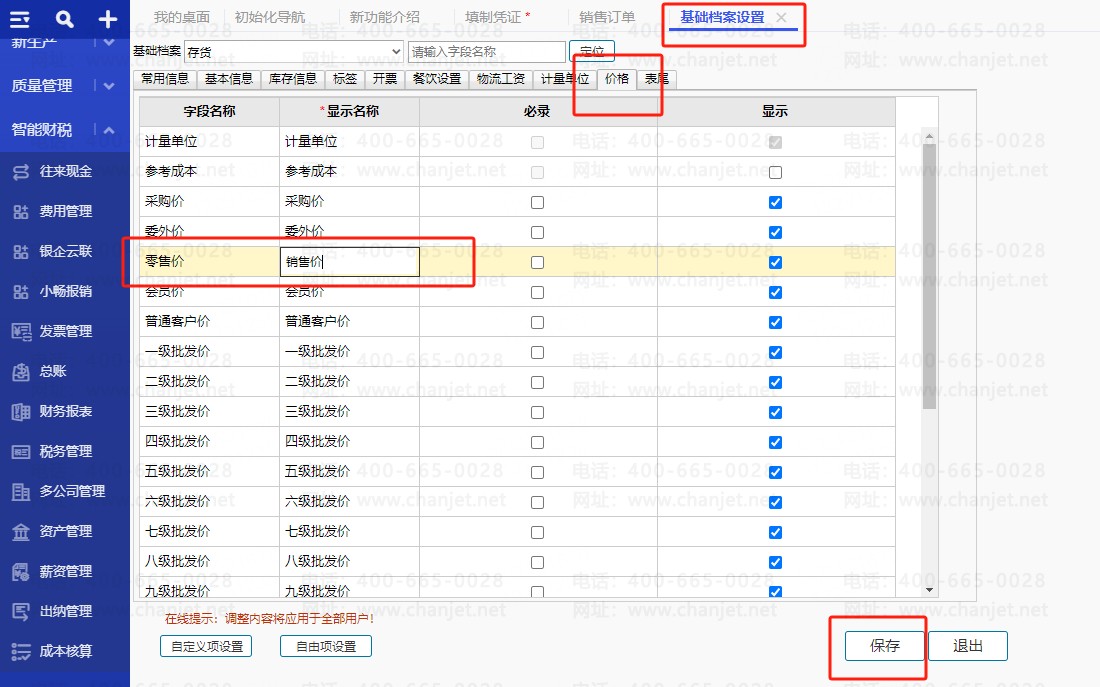
Task: Select the 标签 sub-tab
Action: [x=344, y=79]
